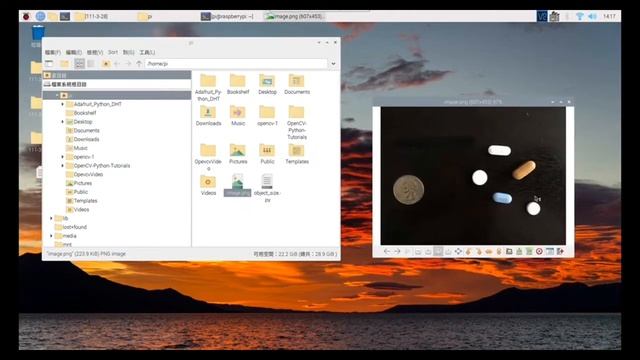Open the File (F) menu
Image resolution: width=640 pixels, height=360 pixels.
click(x=53, y=52)
